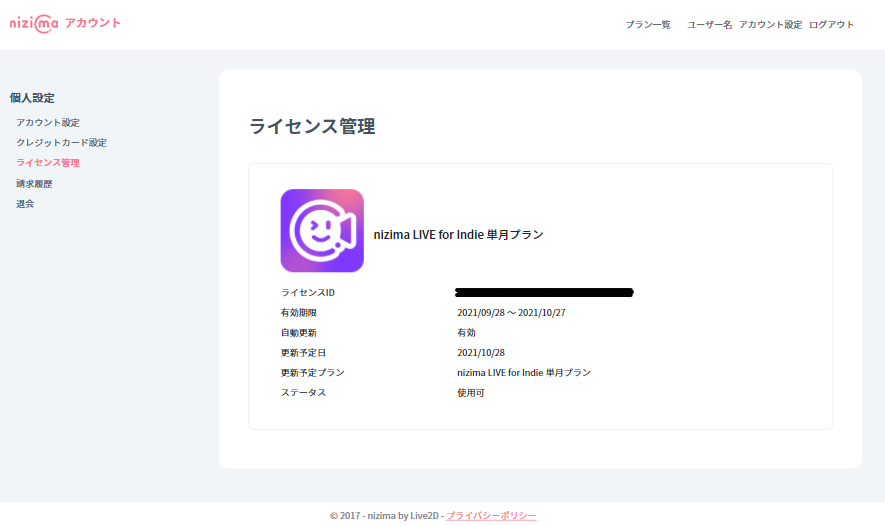Click the 自動更新 label
The width and height of the screenshot is (885, 526).
(299, 332)
